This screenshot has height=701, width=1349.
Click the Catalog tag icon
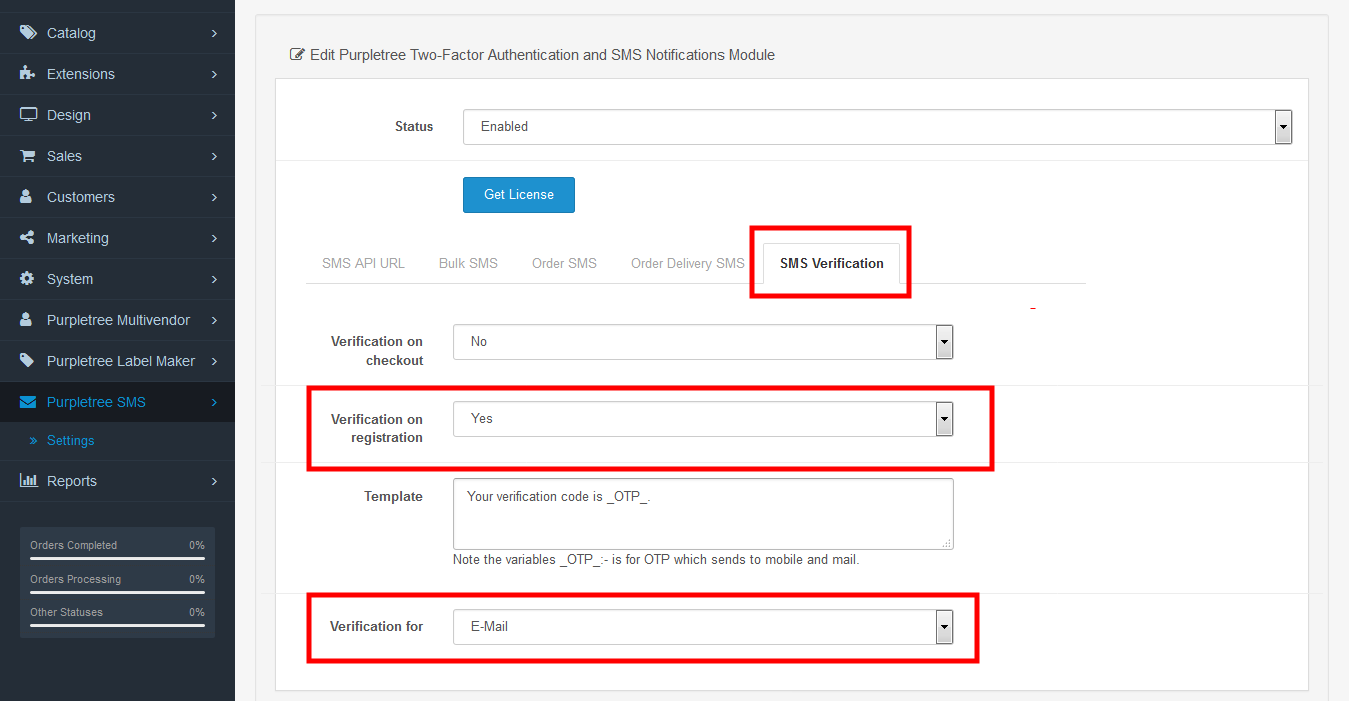28,33
